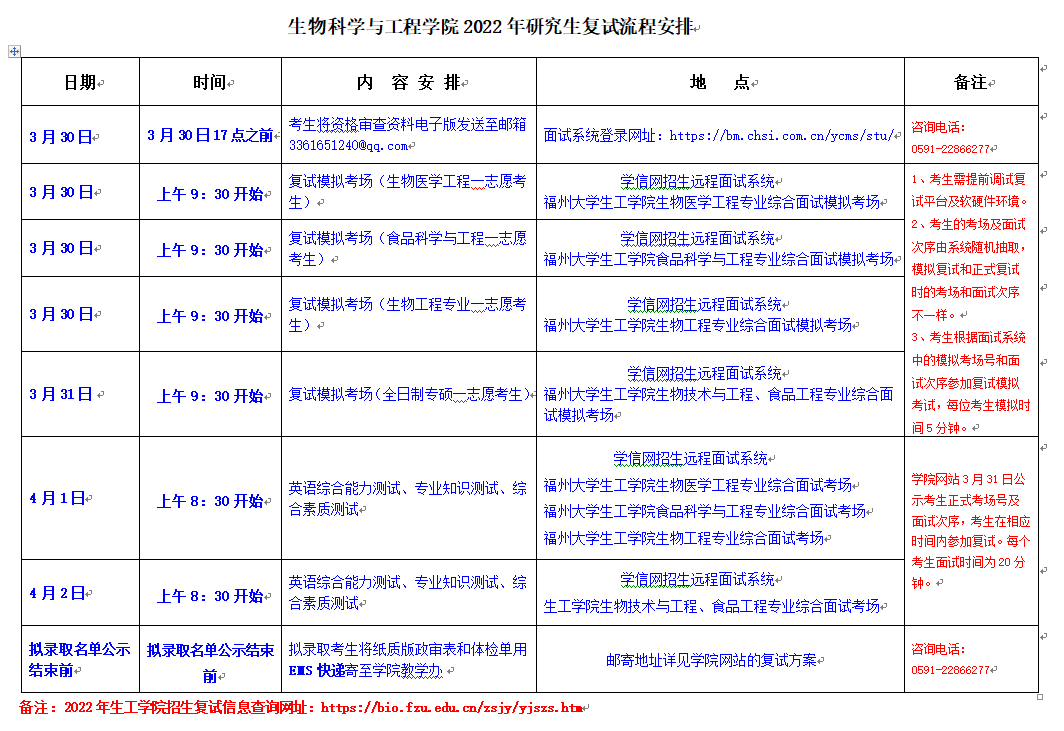Select the 3月31日 date cell
The height and width of the screenshot is (731, 1064).
tap(62, 394)
